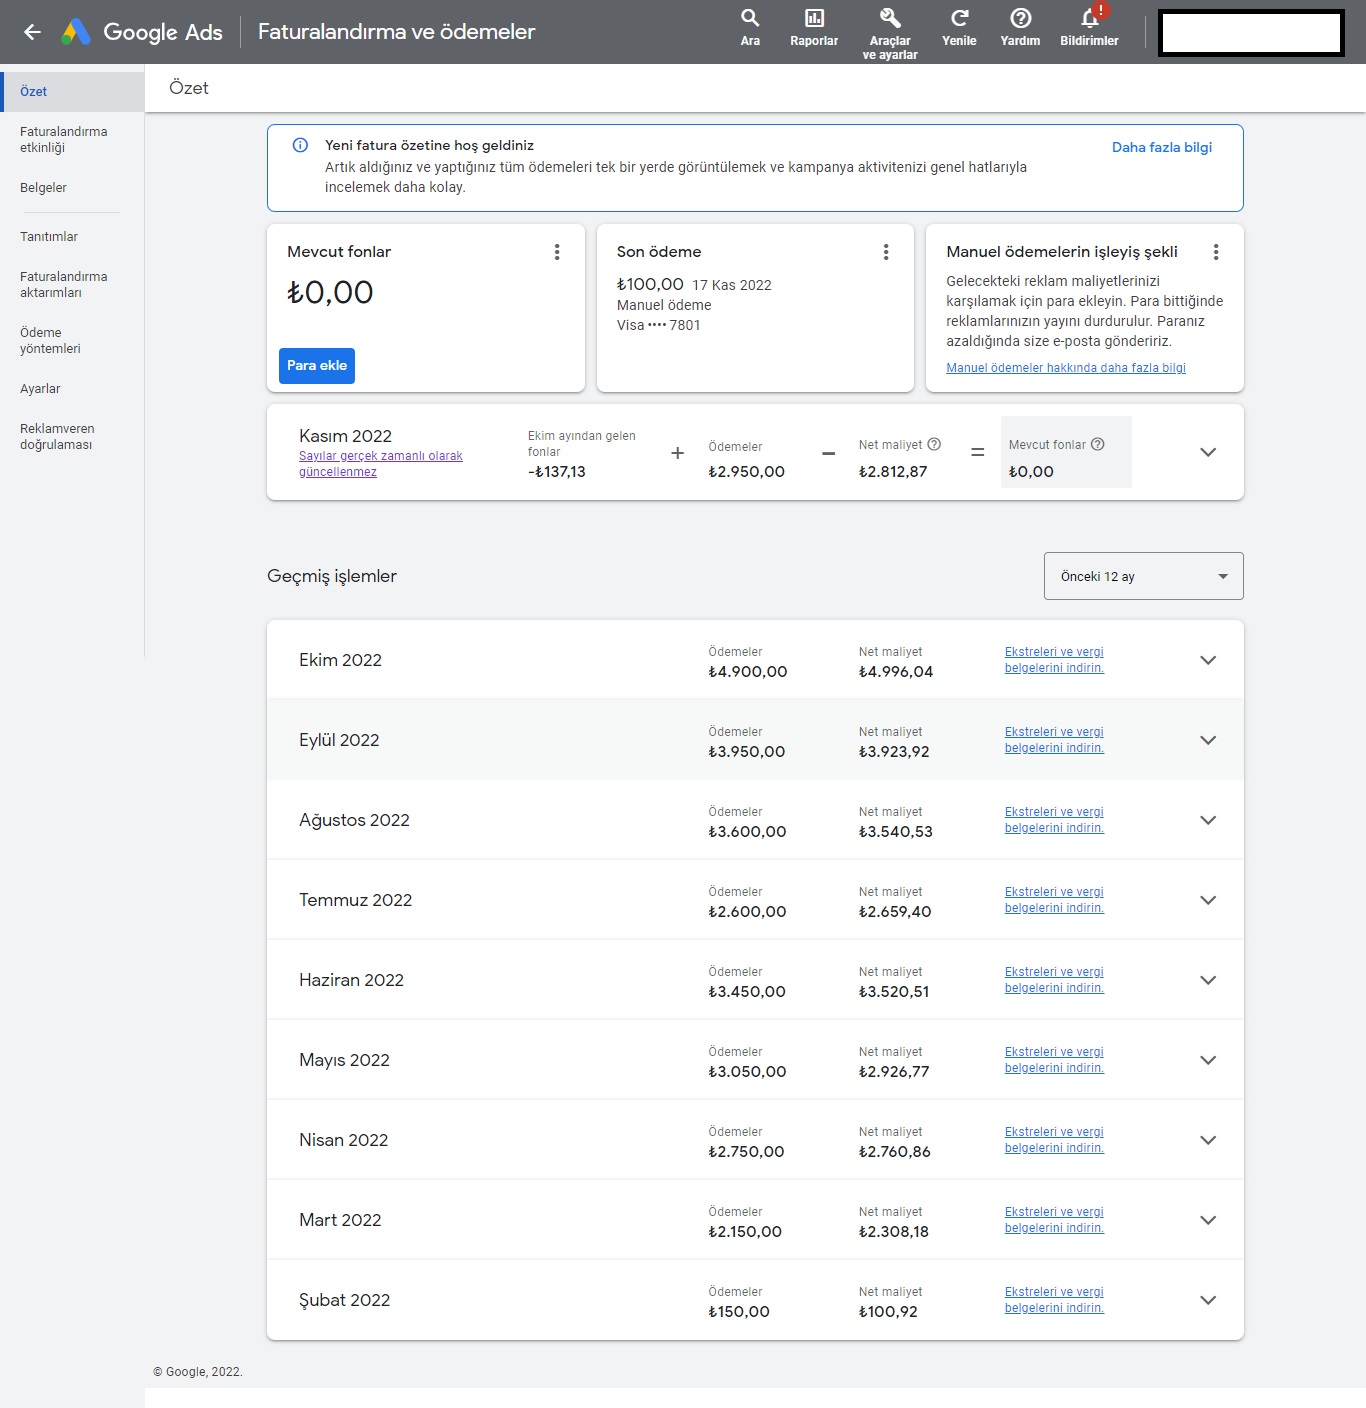The height and width of the screenshot is (1408, 1366).
Task: Open the Bildirimler bell icon
Action: pos(1089,28)
